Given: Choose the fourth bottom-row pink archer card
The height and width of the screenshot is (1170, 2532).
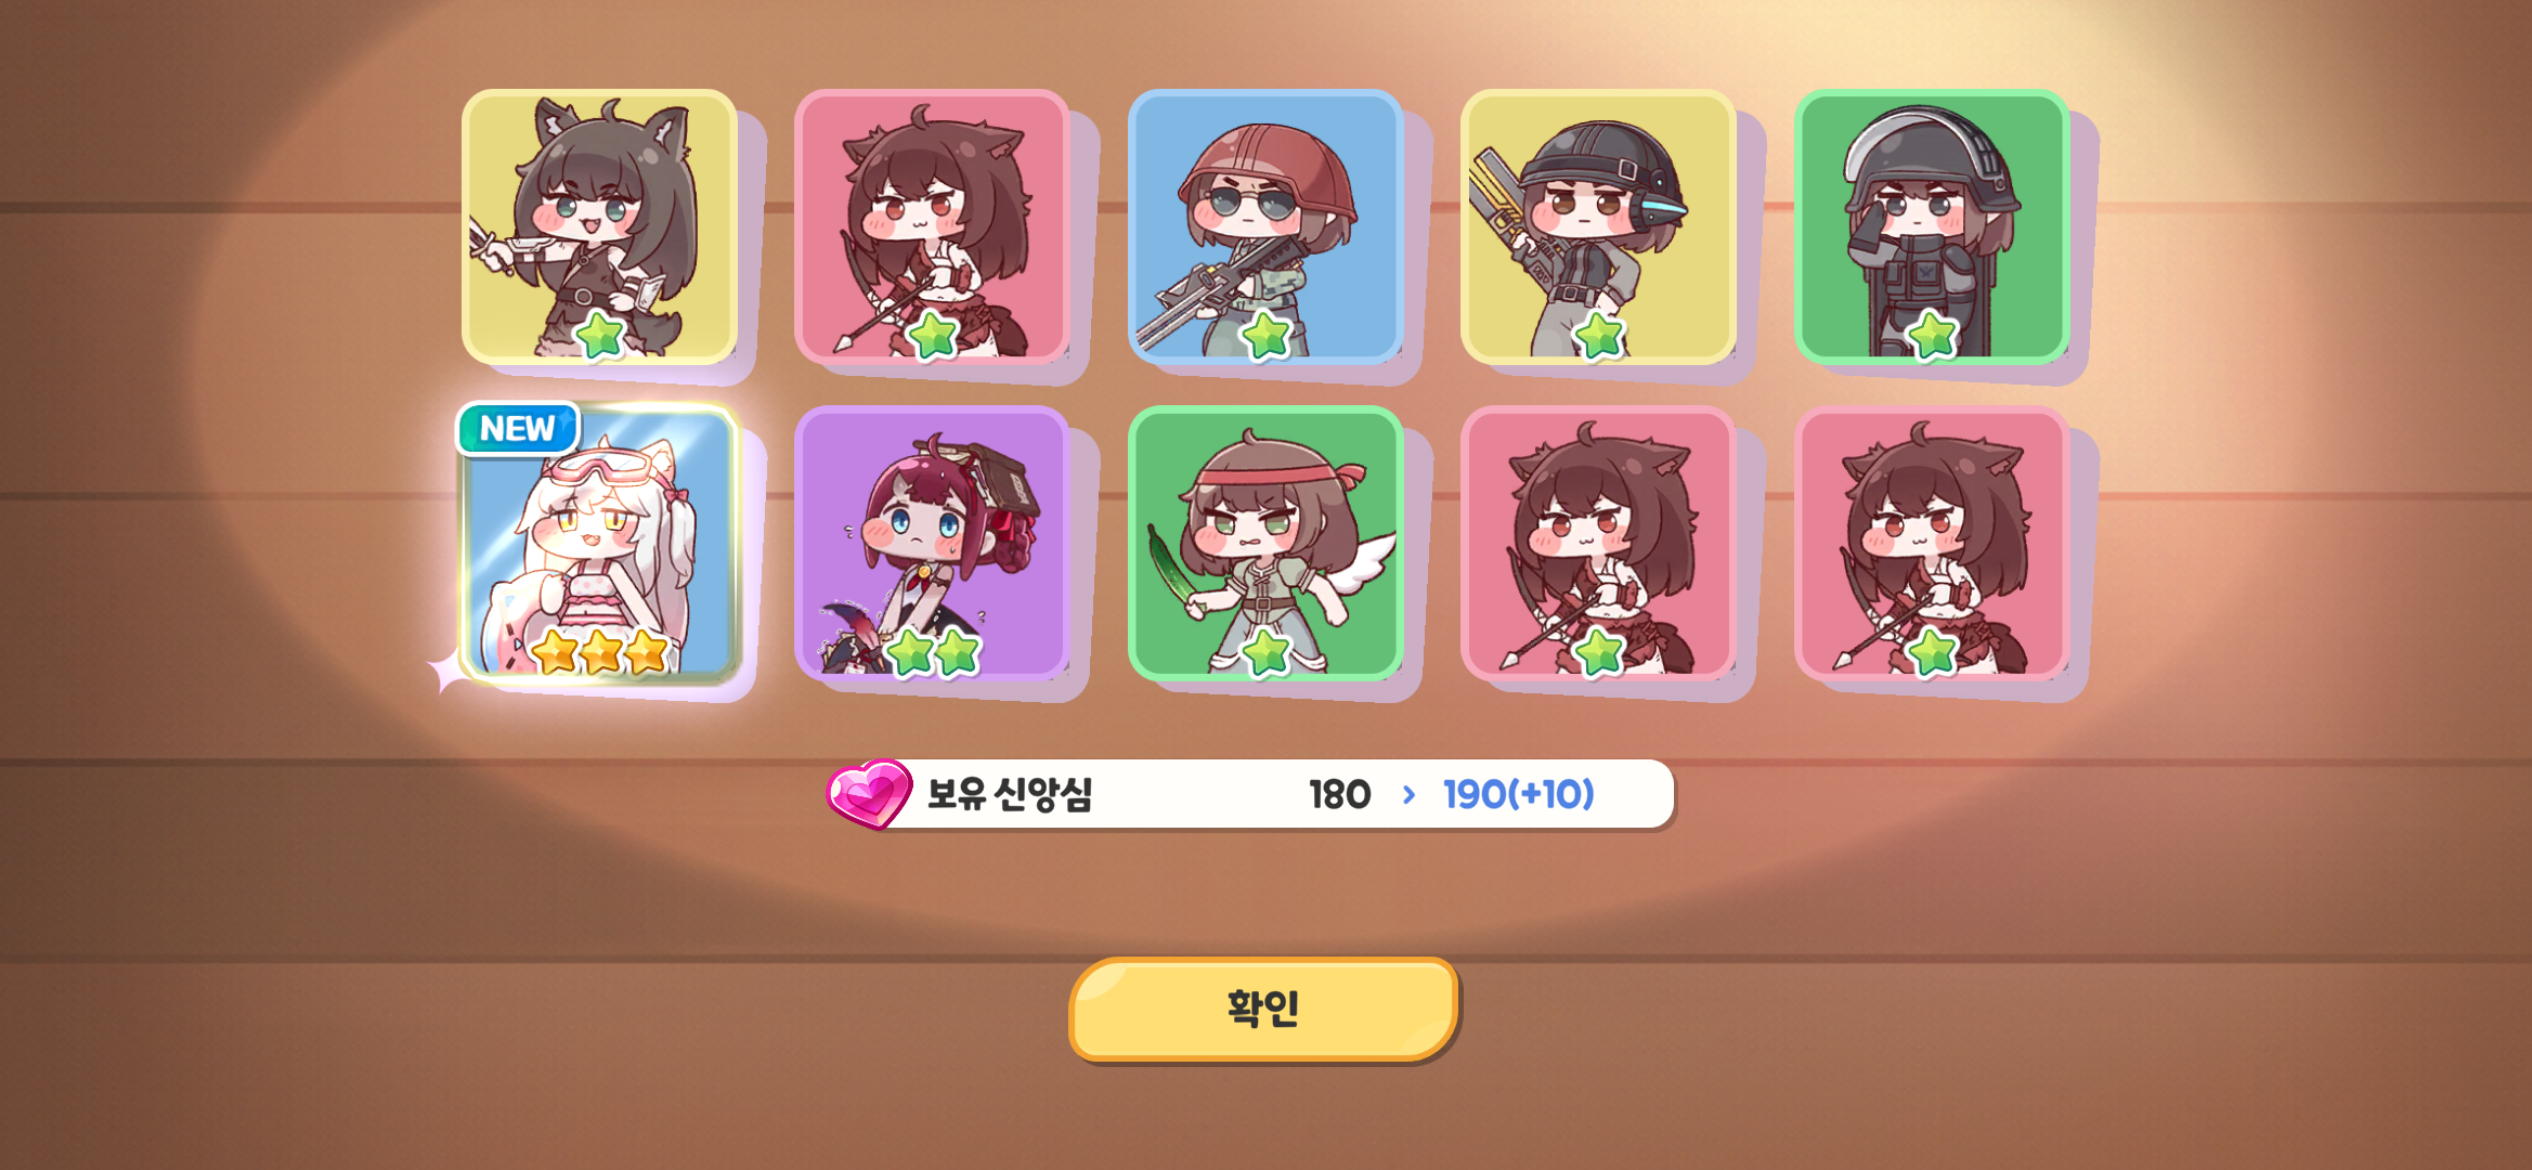Looking at the screenshot, I should click(x=1598, y=543).
